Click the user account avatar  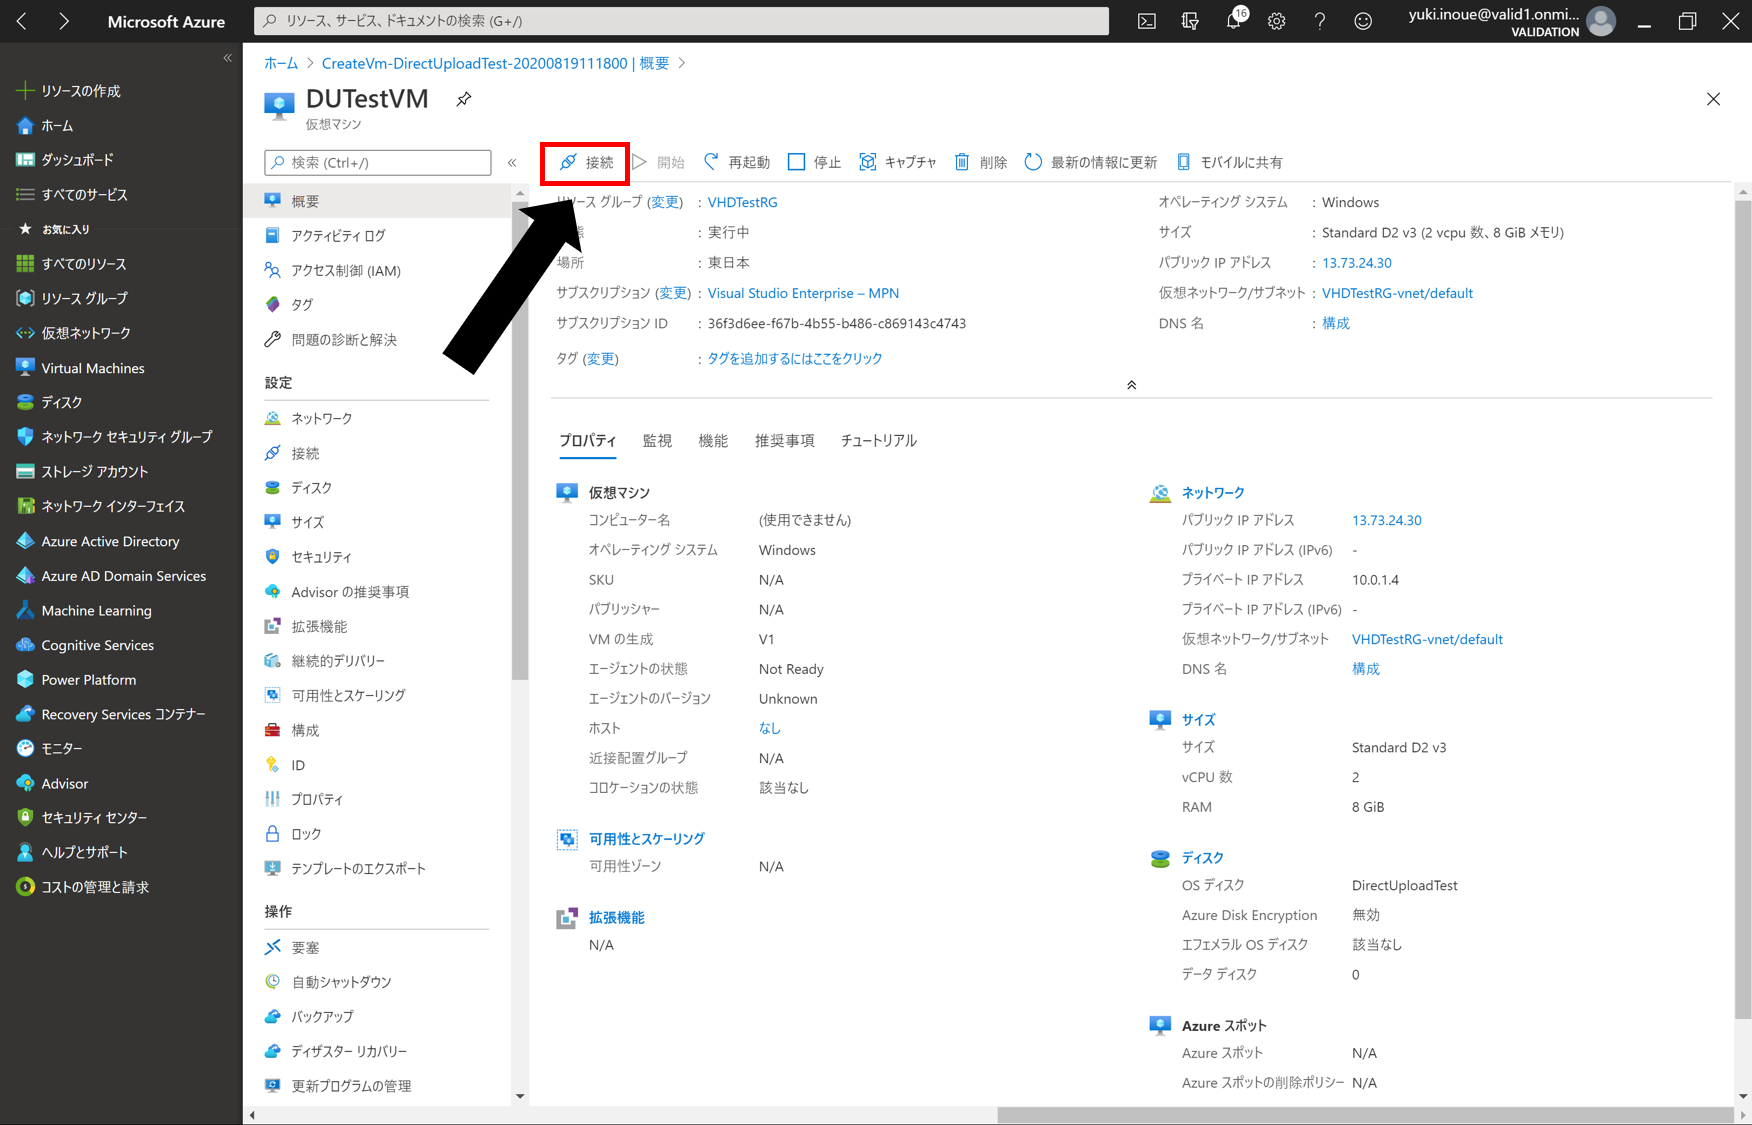pos(1601,21)
